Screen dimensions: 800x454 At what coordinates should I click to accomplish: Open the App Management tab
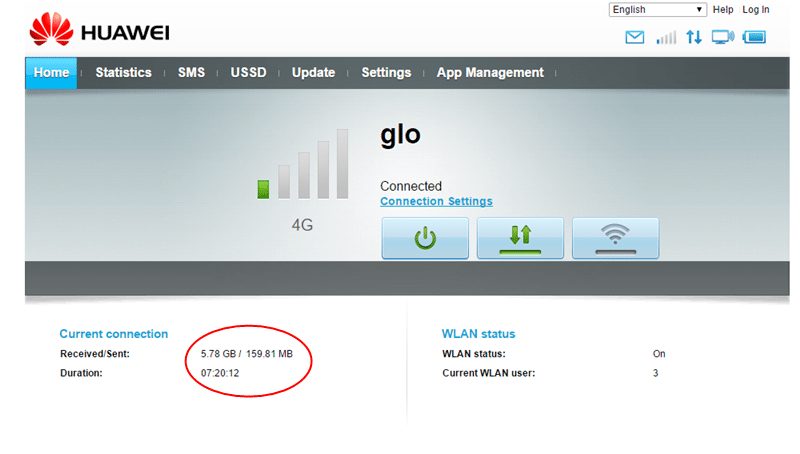click(490, 73)
